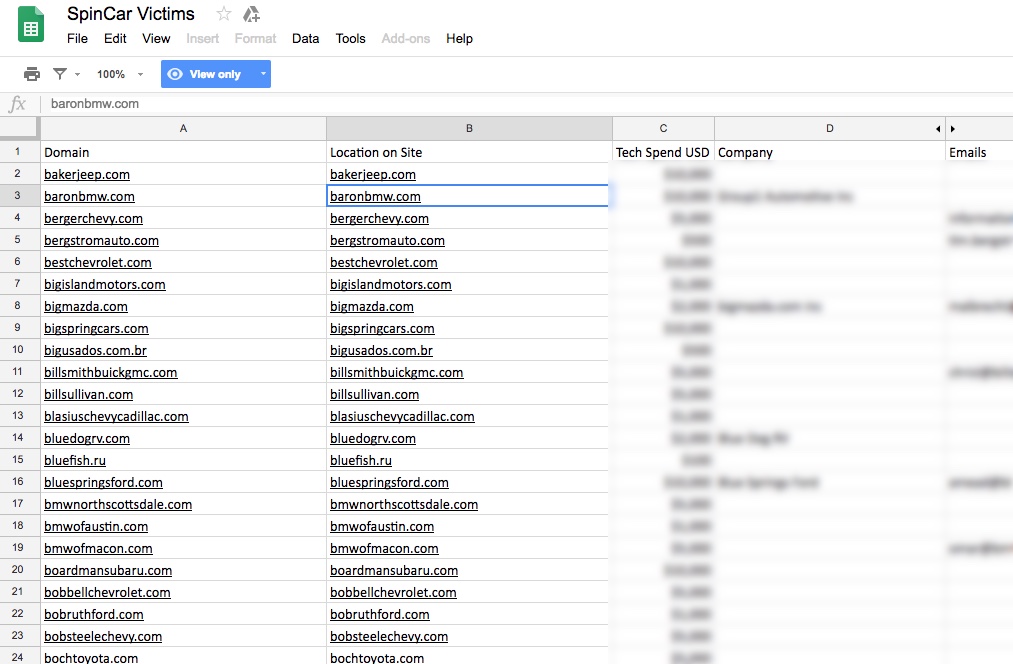Open the Help menu

point(459,39)
